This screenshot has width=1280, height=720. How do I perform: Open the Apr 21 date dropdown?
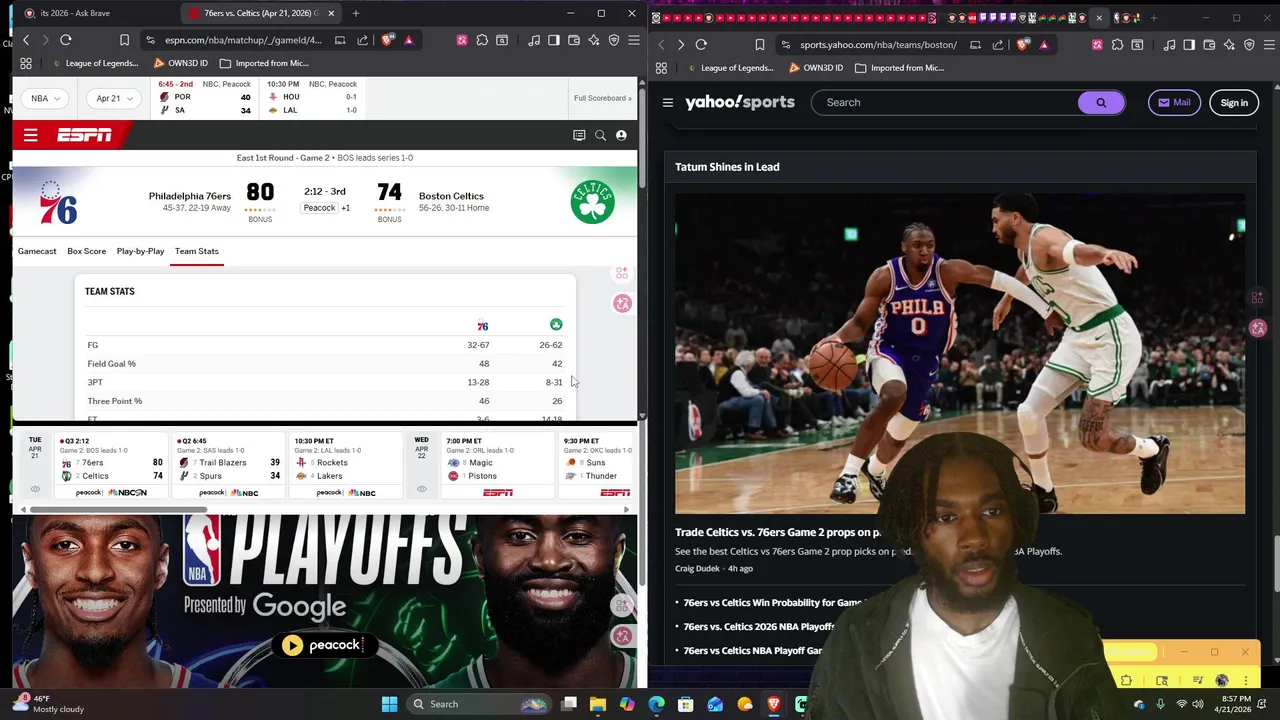(x=114, y=98)
